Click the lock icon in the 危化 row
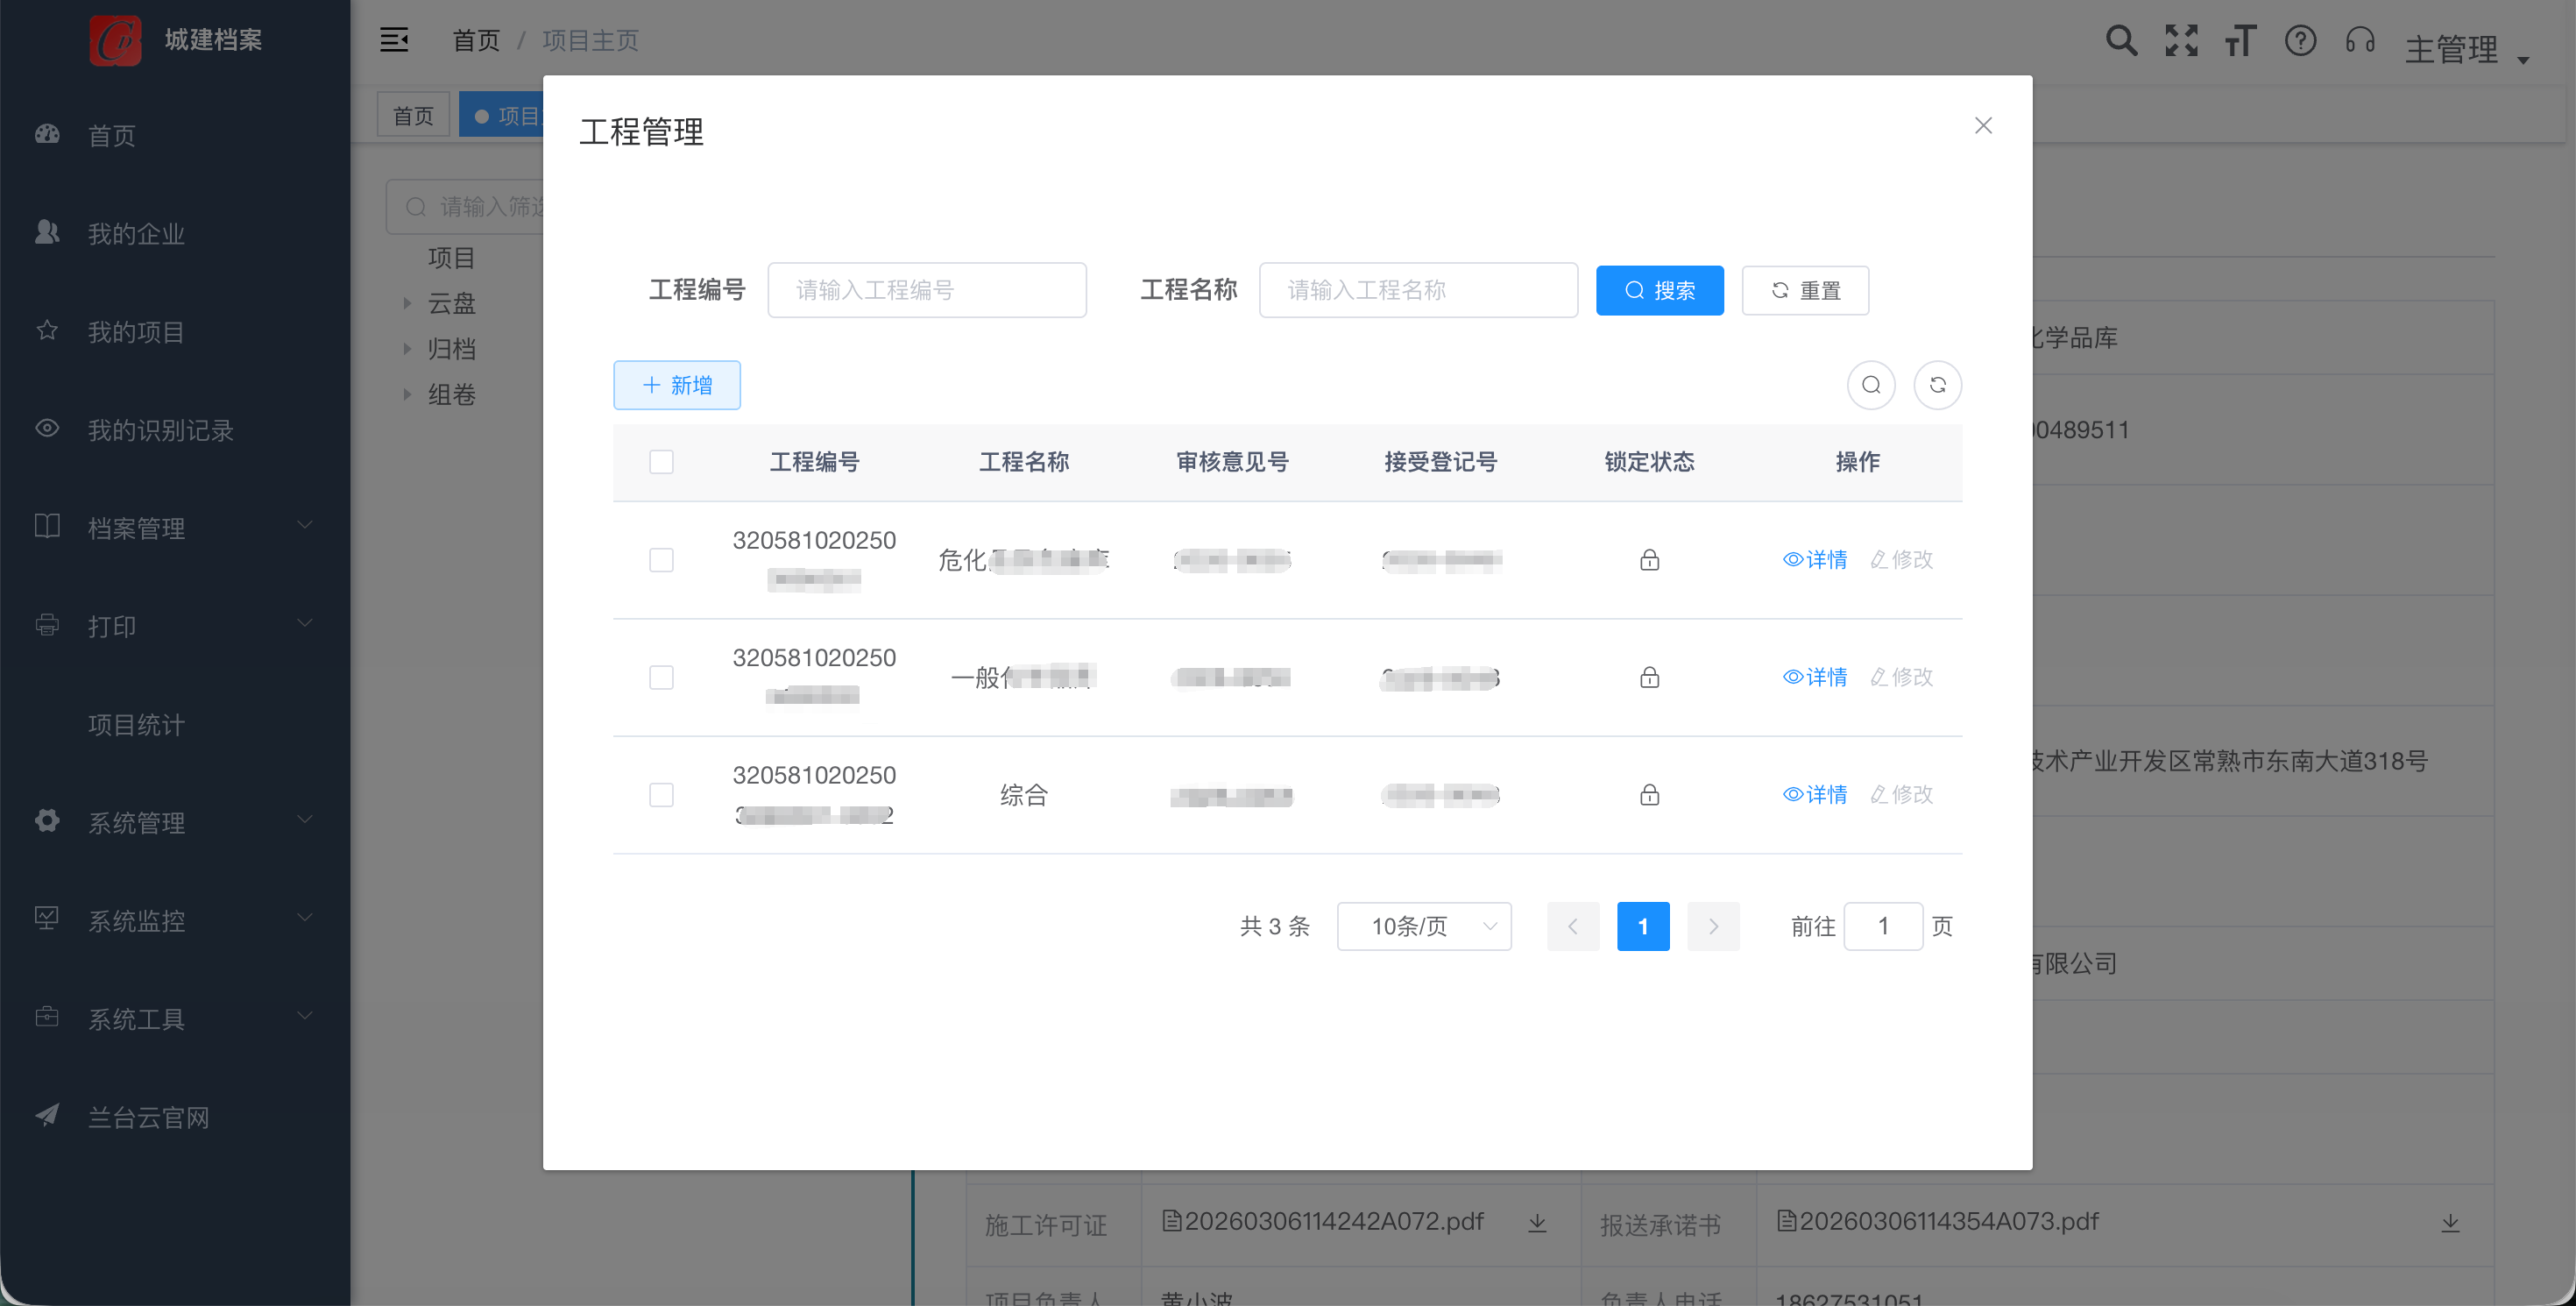This screenshot has width=2576, height=1306. 1649,559
